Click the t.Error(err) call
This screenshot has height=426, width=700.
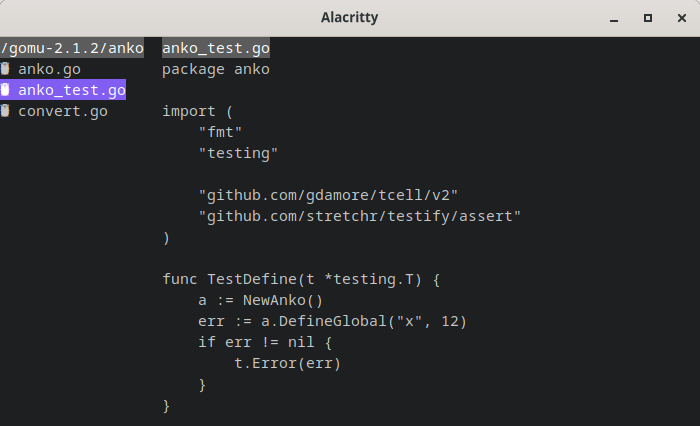coord(288,363)
